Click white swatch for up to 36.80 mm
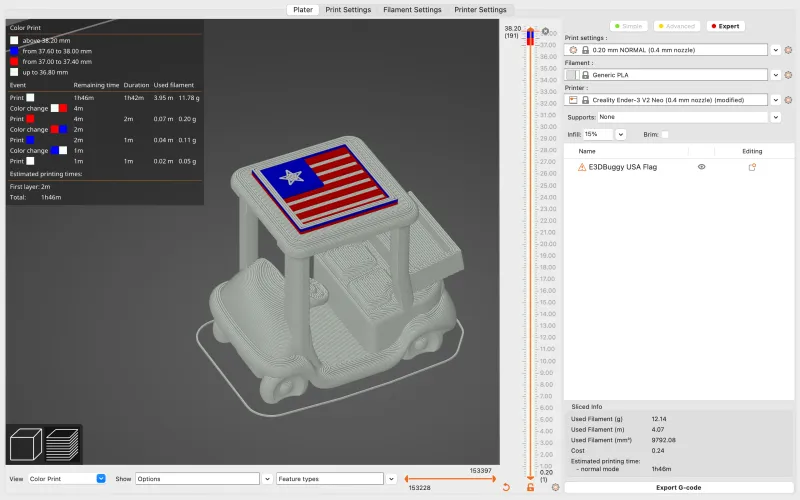The height and width of the screenshot is (500, 800). pyautogui.click(x=14, y=72)
